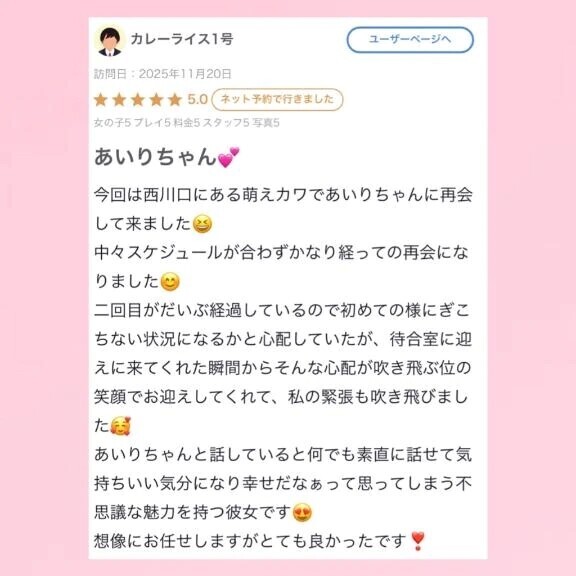
Task: Click the red heart exclamation emoji
Action: (418, 541)
